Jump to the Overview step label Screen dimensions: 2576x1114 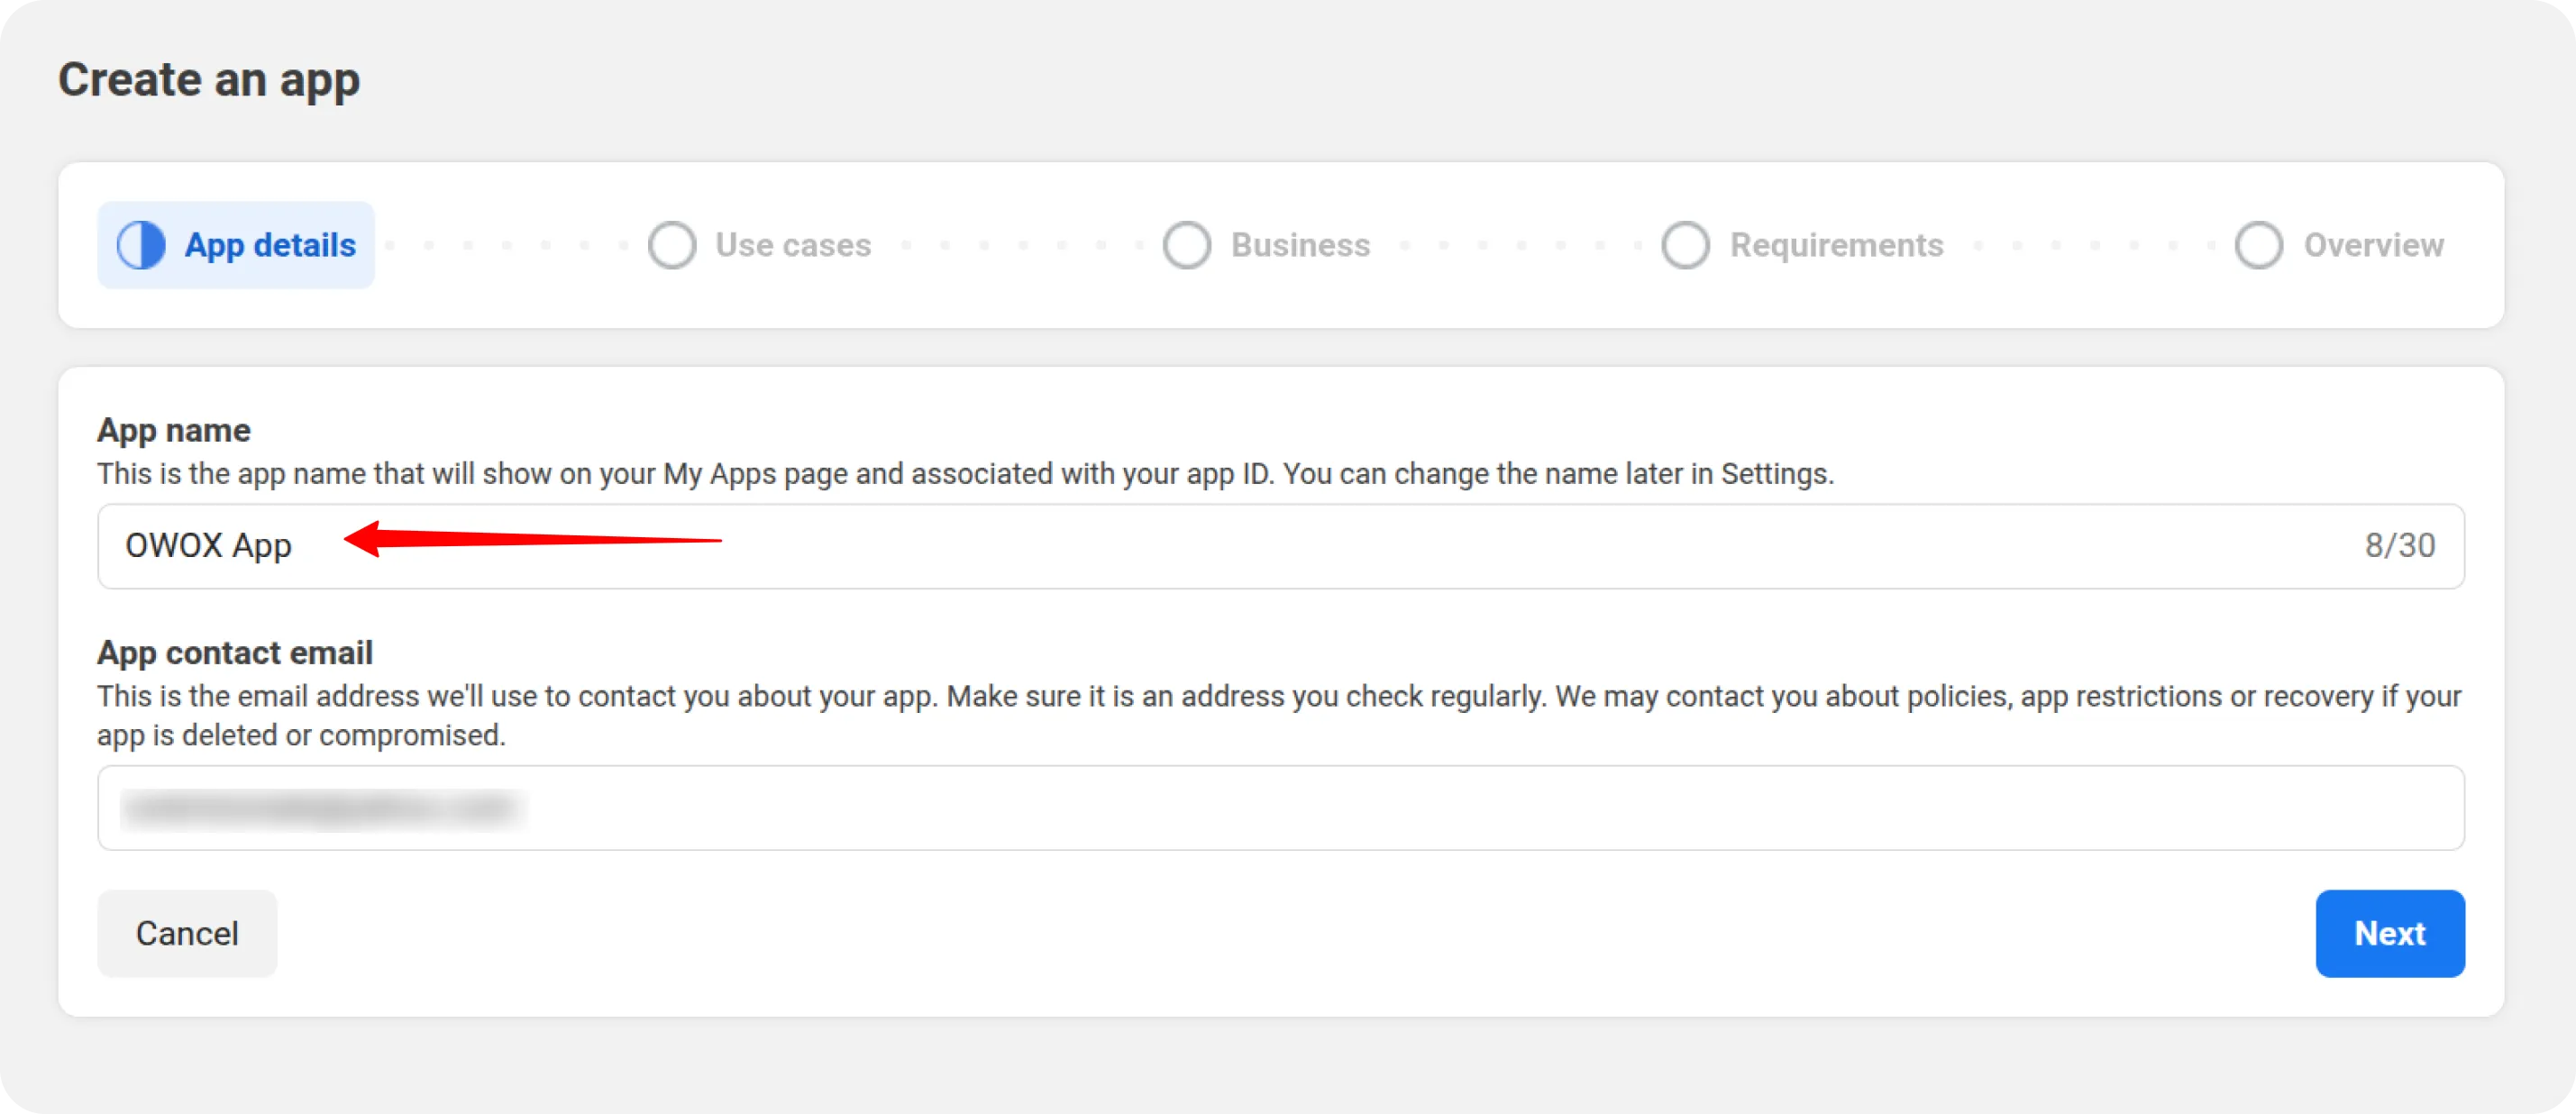tap(2373, 245)
